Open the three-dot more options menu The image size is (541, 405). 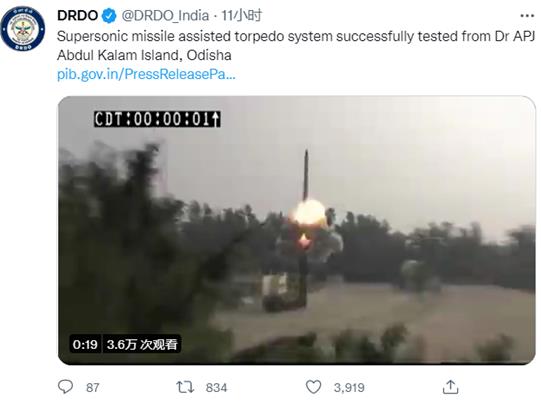point(527,16)
